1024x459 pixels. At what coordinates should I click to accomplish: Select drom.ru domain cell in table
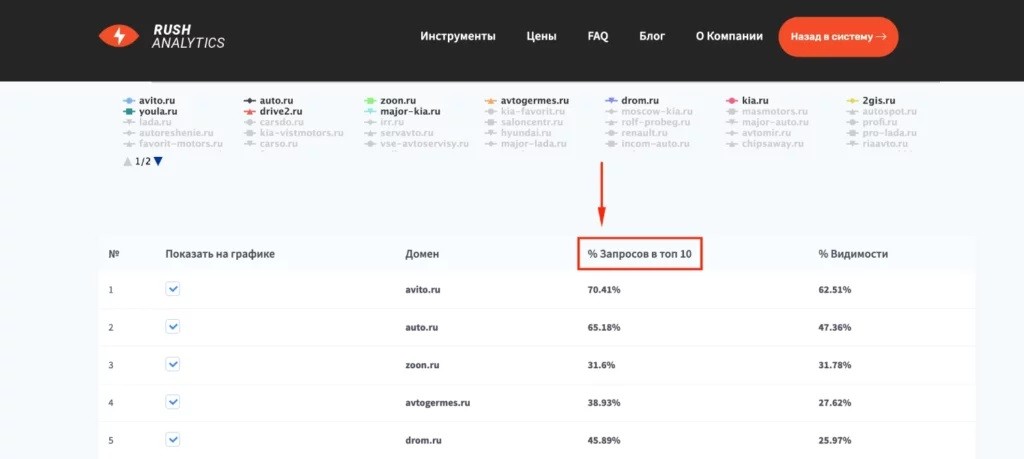click(x=423, y=440)
